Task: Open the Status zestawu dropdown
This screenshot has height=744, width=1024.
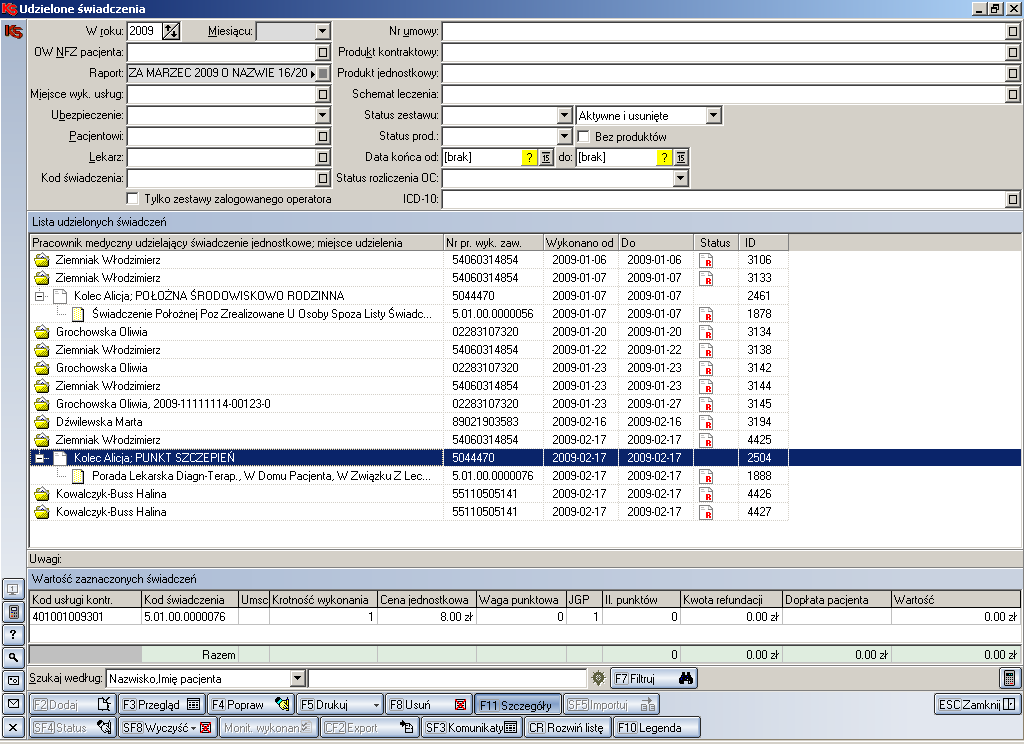Action: (x=565, y=115)
